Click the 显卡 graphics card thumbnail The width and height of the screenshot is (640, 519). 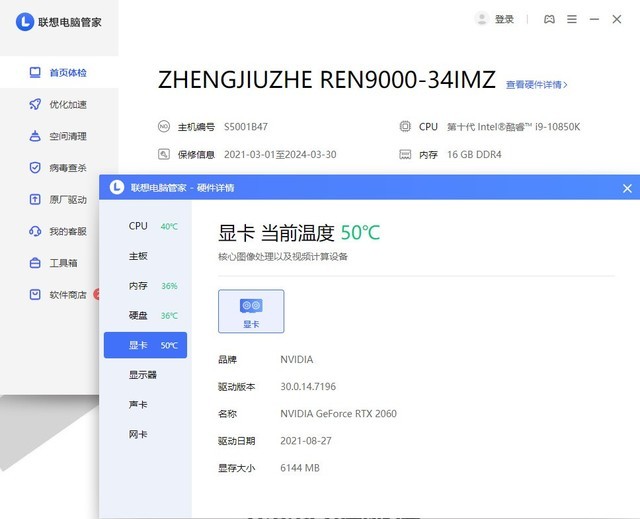[x=251, y=311]
